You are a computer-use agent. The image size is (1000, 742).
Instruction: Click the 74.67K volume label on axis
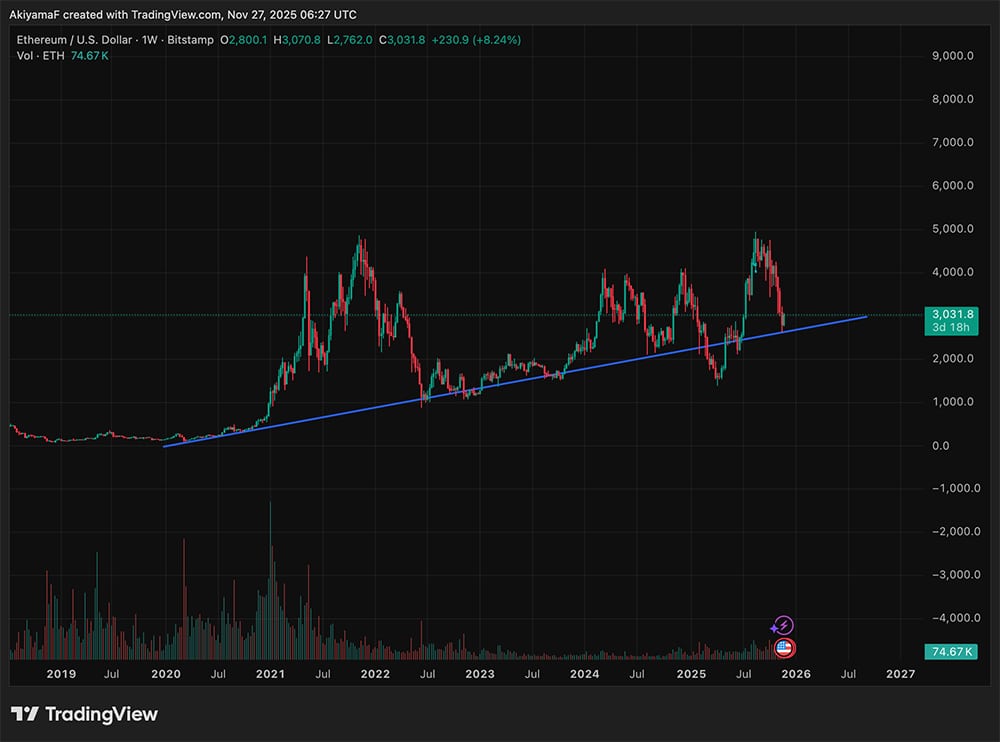950,651
